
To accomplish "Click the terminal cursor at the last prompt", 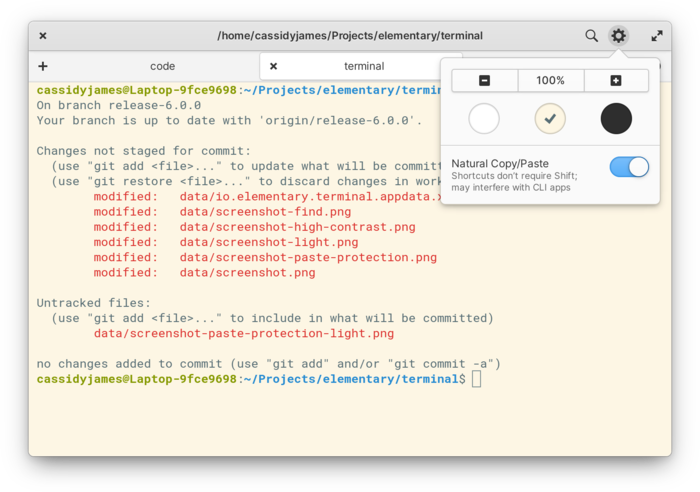I will pos(476,379).
